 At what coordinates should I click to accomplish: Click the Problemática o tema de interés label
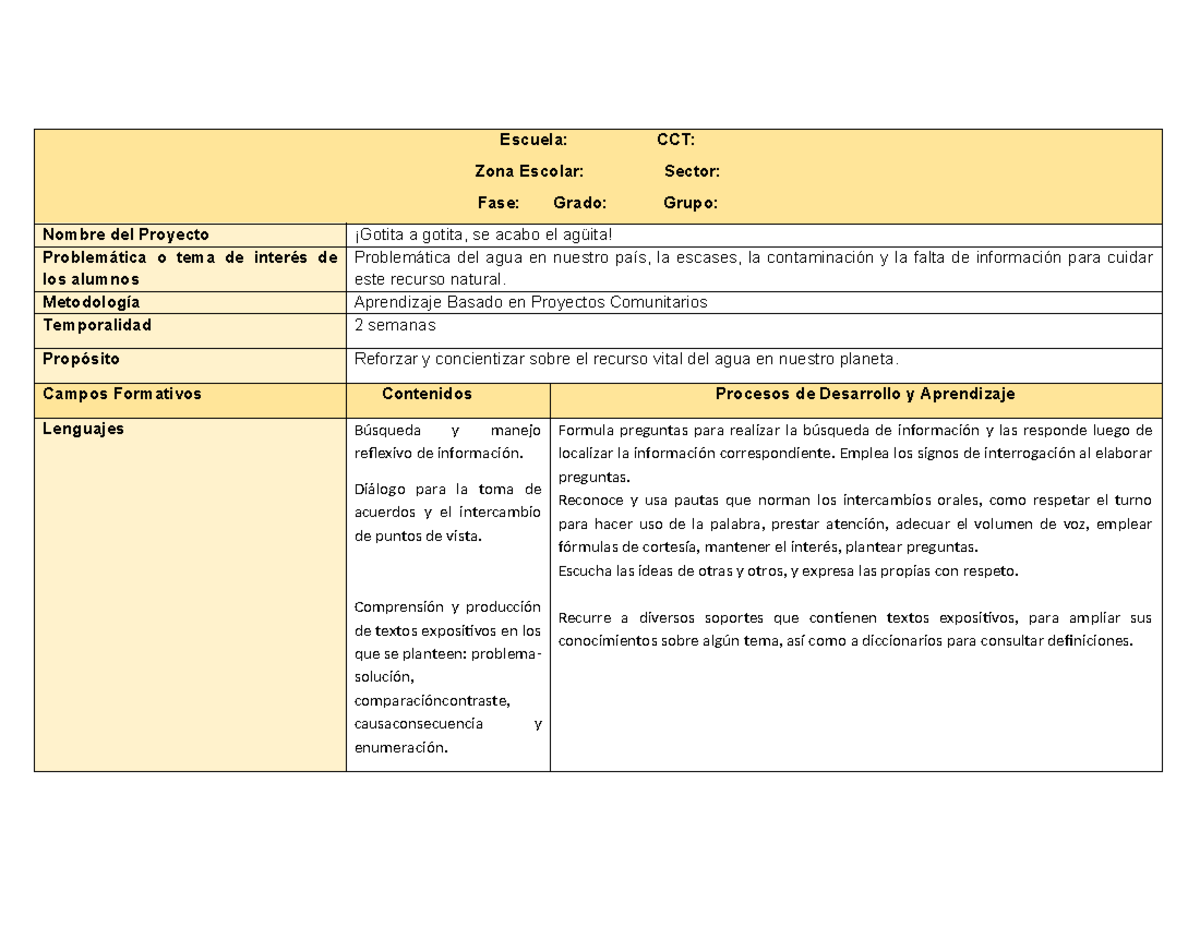(x=190, y=269)
